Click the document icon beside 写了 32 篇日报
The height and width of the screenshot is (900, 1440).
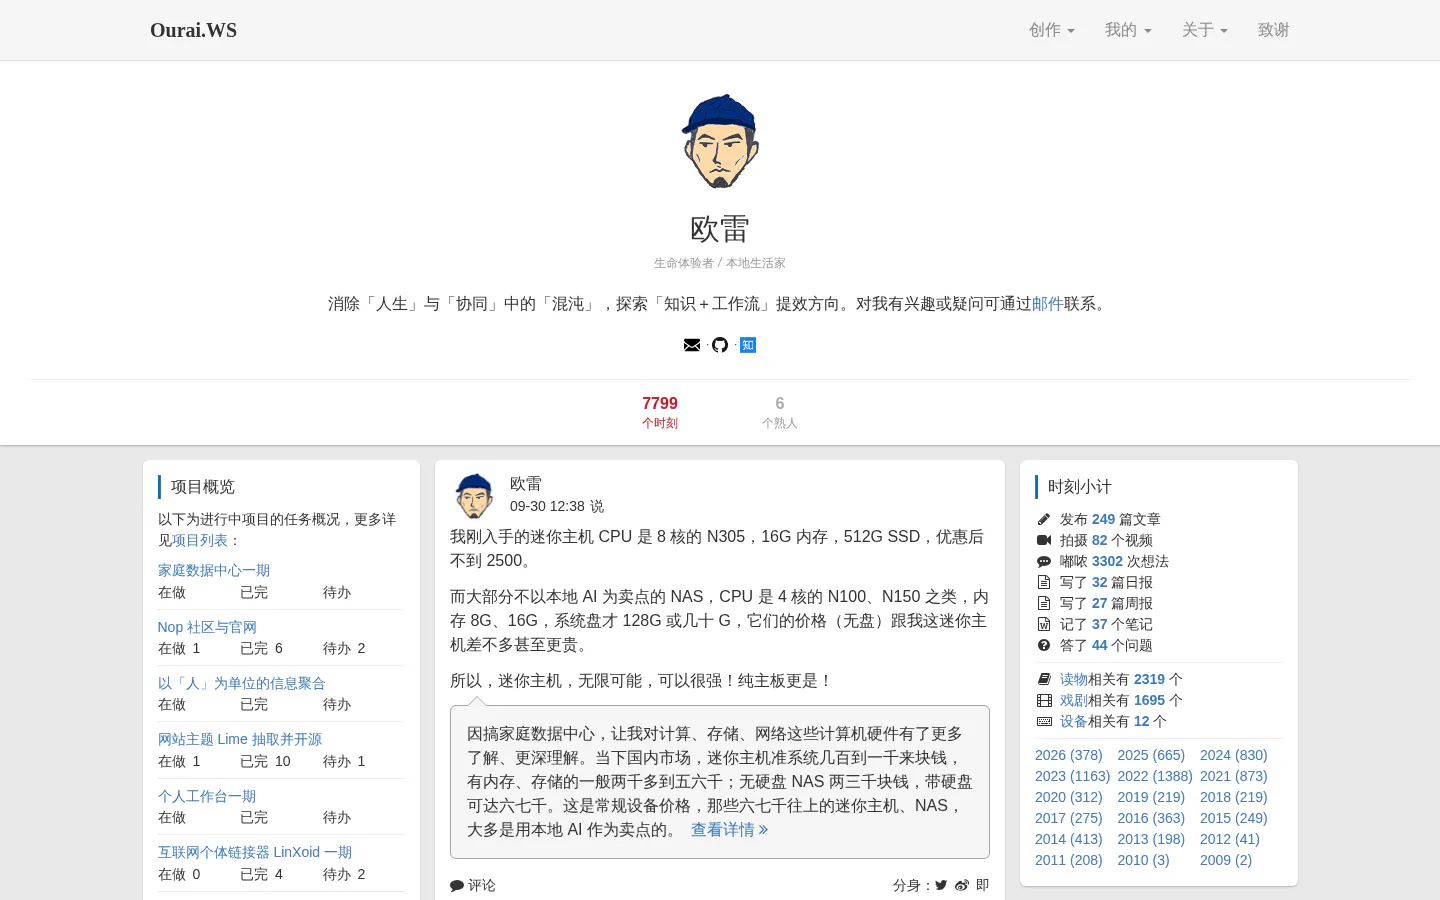(x=1044, y=582)
